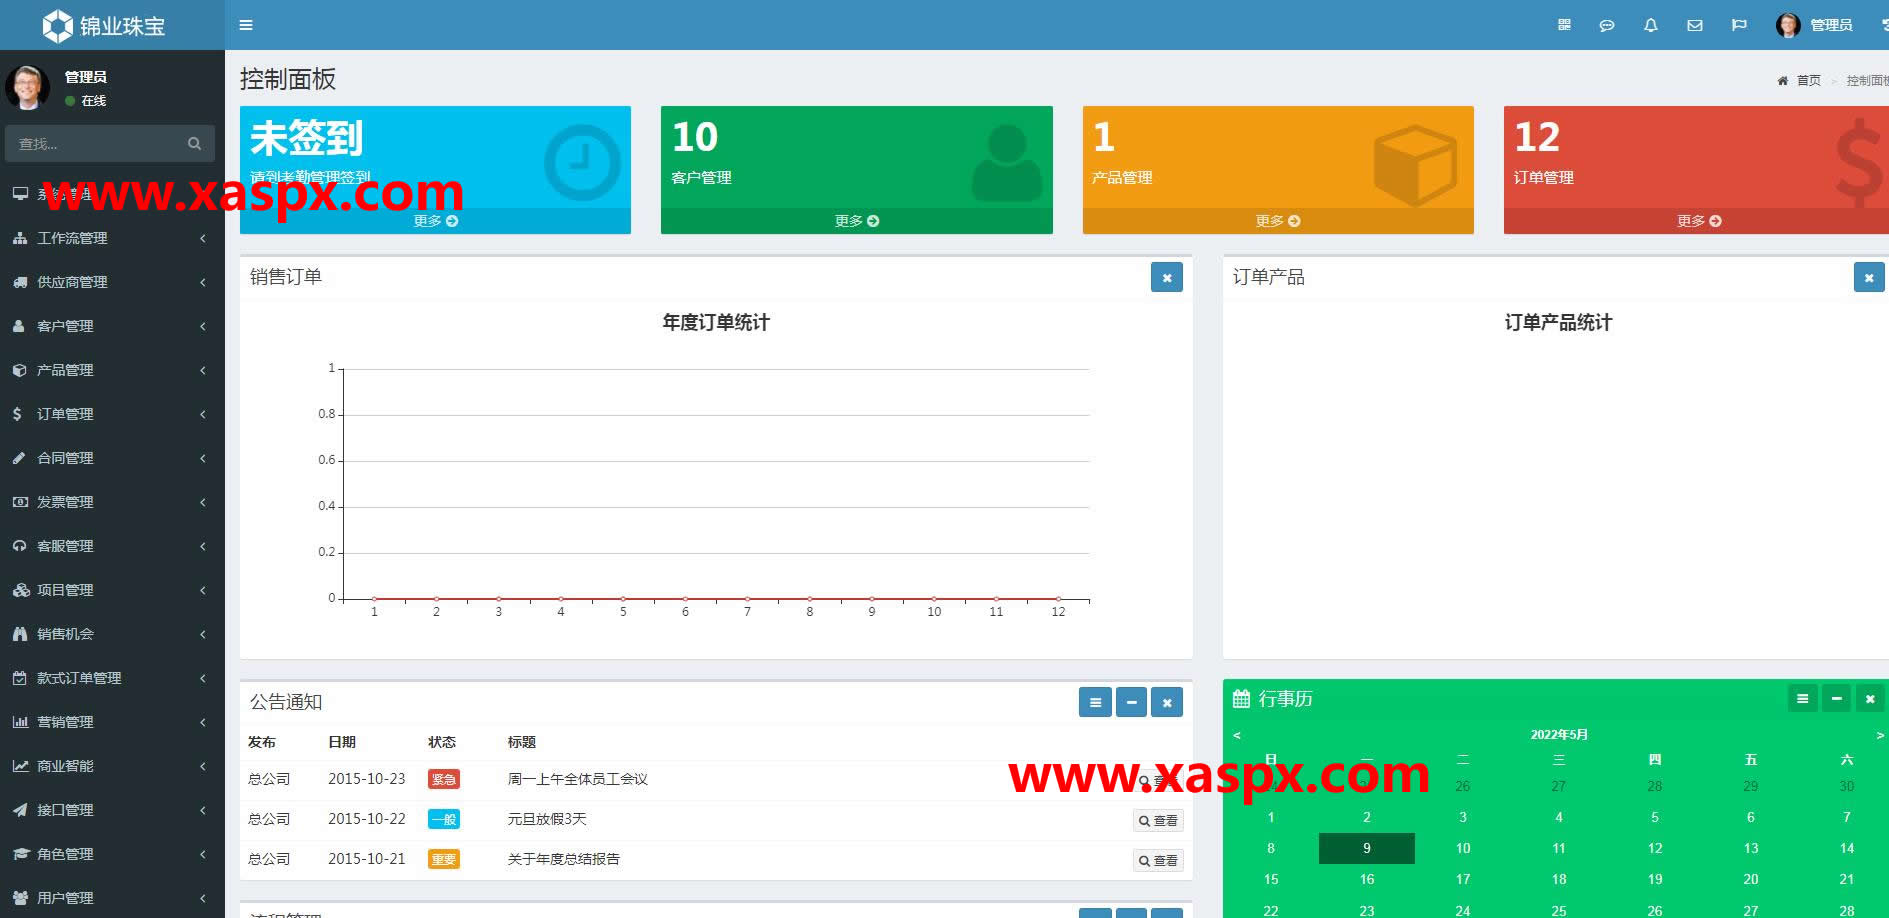The height and width of the screenshot is (918, 1889).
Task: Open the mail envelope icon
Action: (1695, 25)
